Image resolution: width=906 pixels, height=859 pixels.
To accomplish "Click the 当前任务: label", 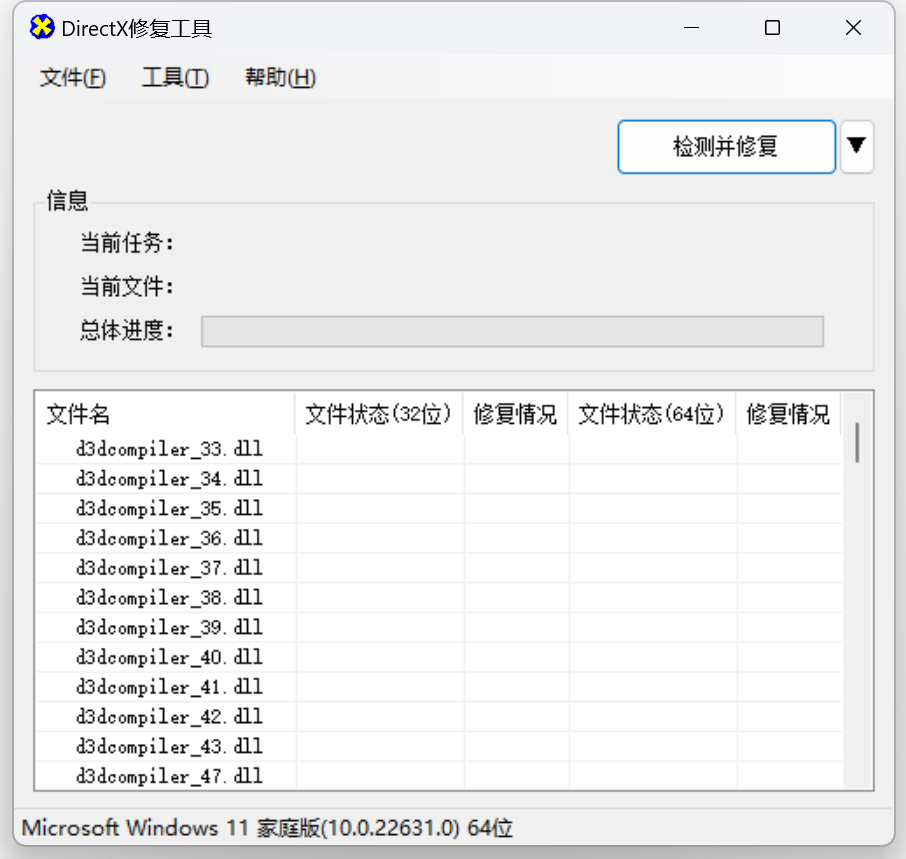I will 127,243.
